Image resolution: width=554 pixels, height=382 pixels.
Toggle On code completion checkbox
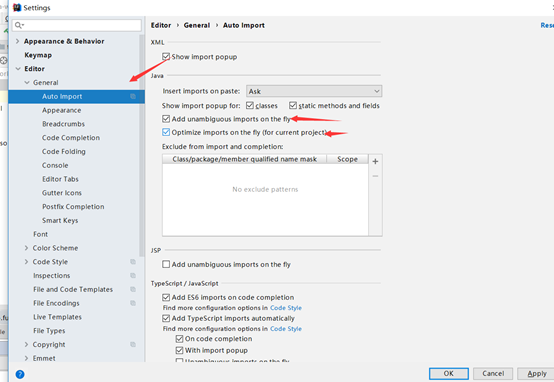179,339
